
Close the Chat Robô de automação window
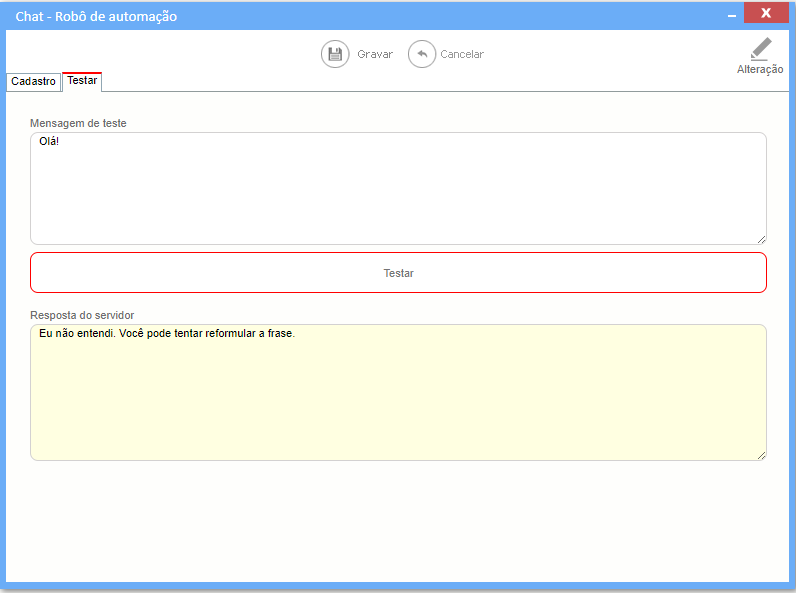pos(766,13)
